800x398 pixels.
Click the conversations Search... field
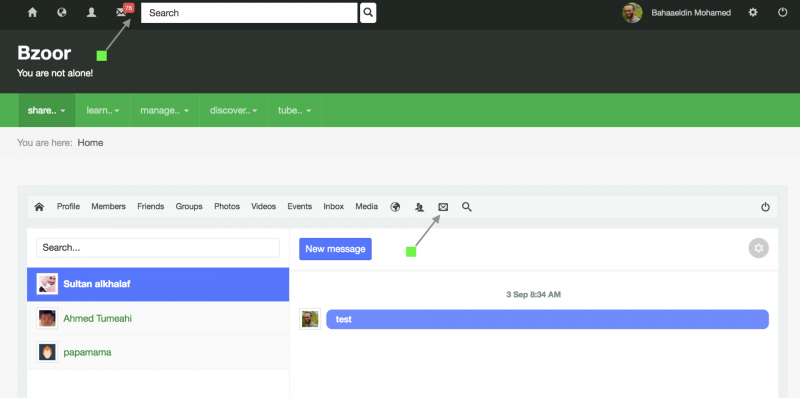click(158, 248)
